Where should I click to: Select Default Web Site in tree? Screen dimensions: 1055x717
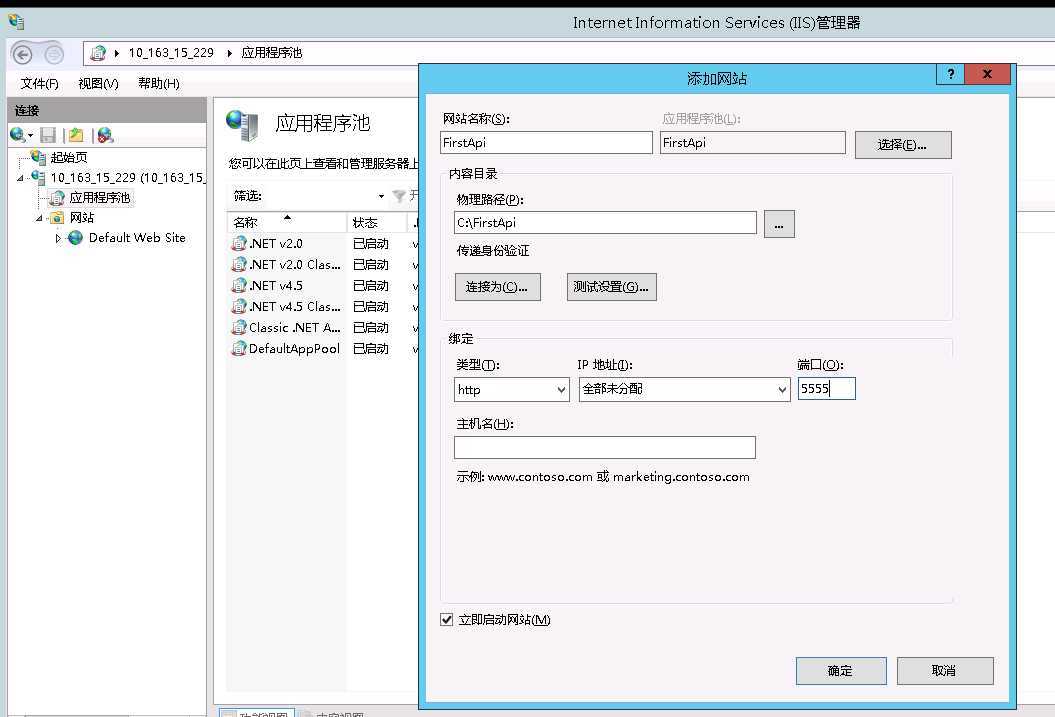(x=137, y=237)
